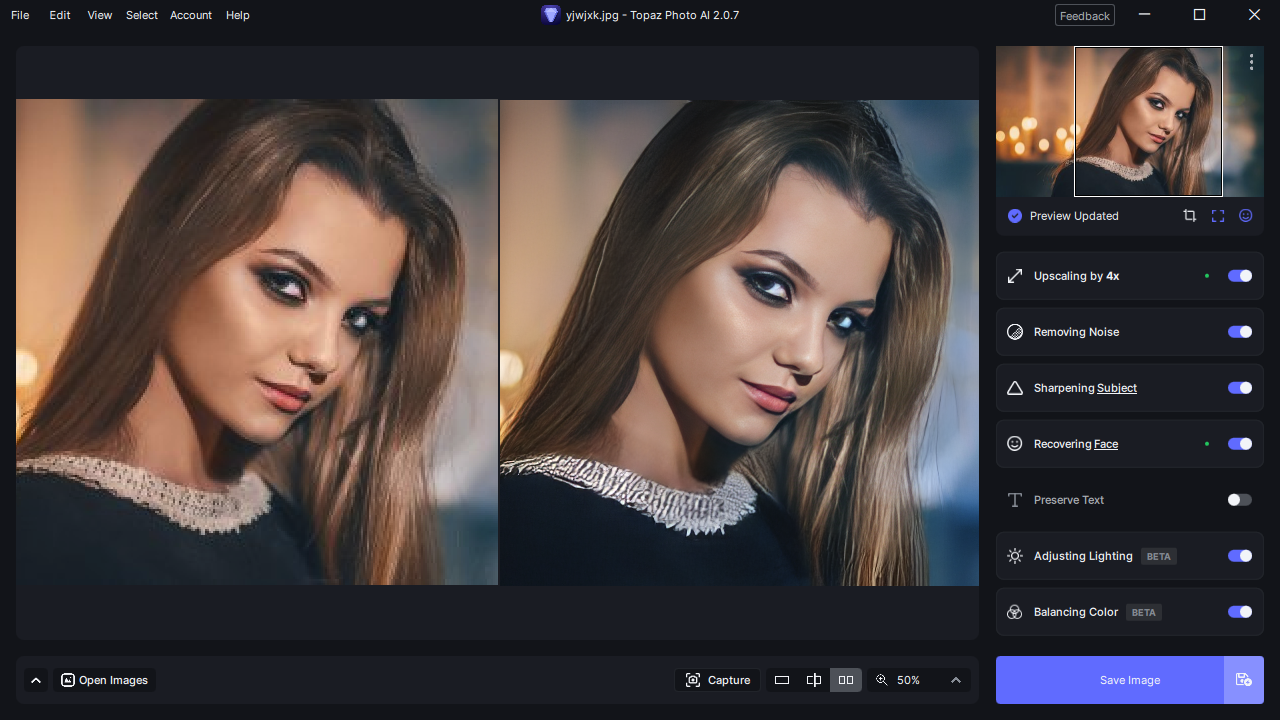The width and height of the screenshot is (1280, 720).
Task: Minimize the Topaz Photo AI window
Action: 1145,15
